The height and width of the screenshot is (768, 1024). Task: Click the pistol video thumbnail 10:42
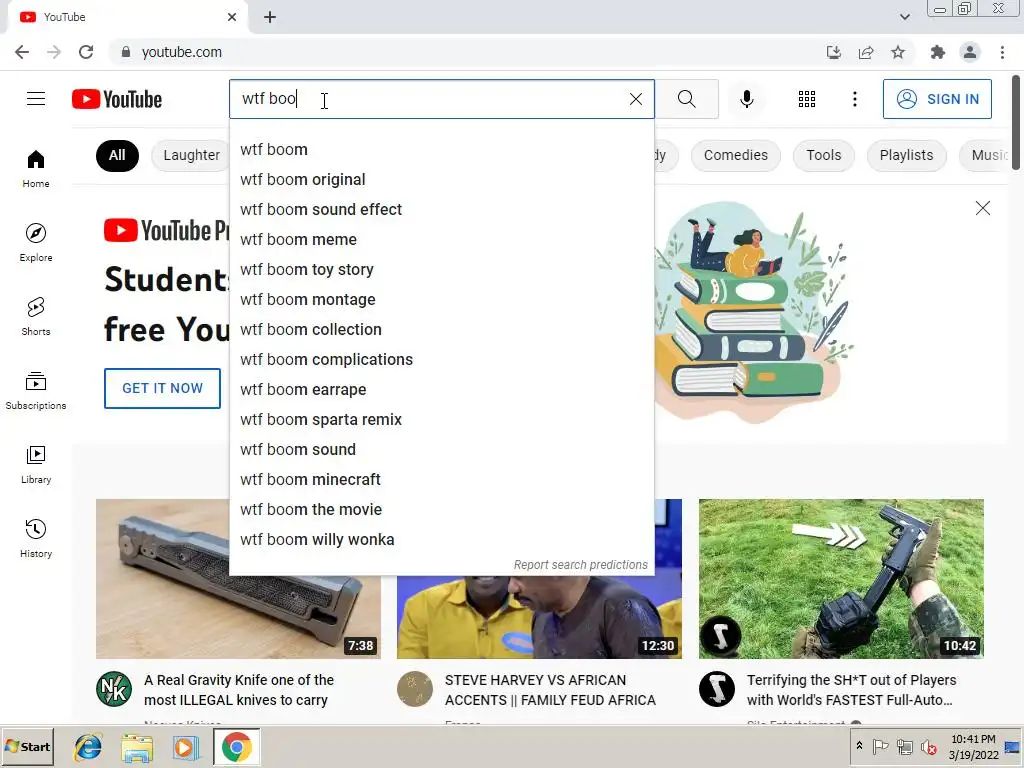[x=841, y=579]
